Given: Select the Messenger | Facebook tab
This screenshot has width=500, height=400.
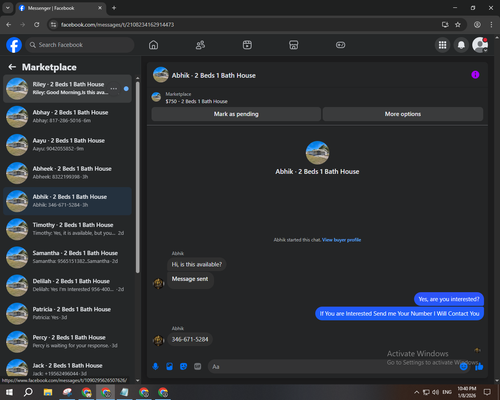Looking at the screenshot, I should [x=61, y=8].
